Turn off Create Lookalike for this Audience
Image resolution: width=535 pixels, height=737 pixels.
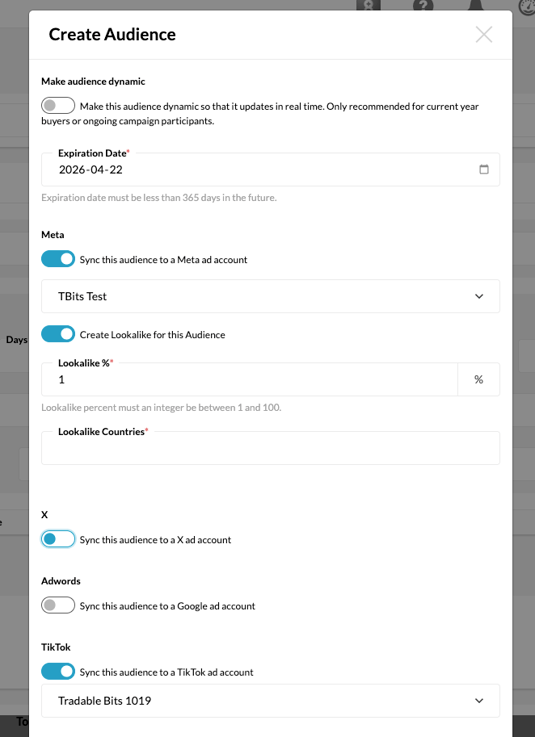[x=58, y=334]
